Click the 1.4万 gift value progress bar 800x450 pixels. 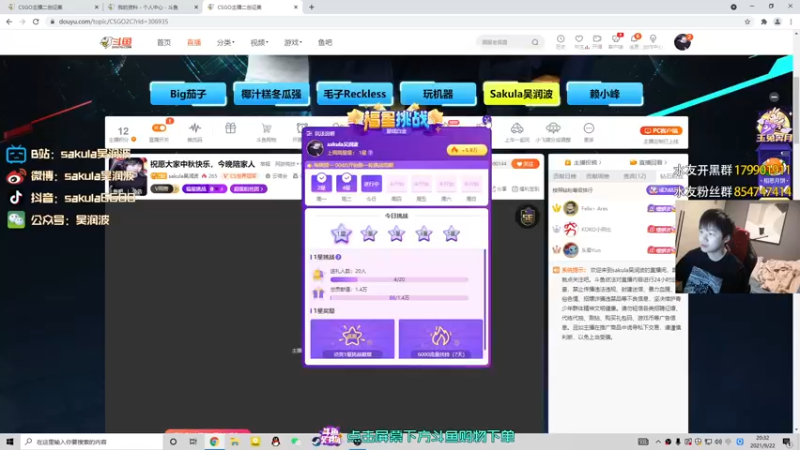(x=399, y=297)
